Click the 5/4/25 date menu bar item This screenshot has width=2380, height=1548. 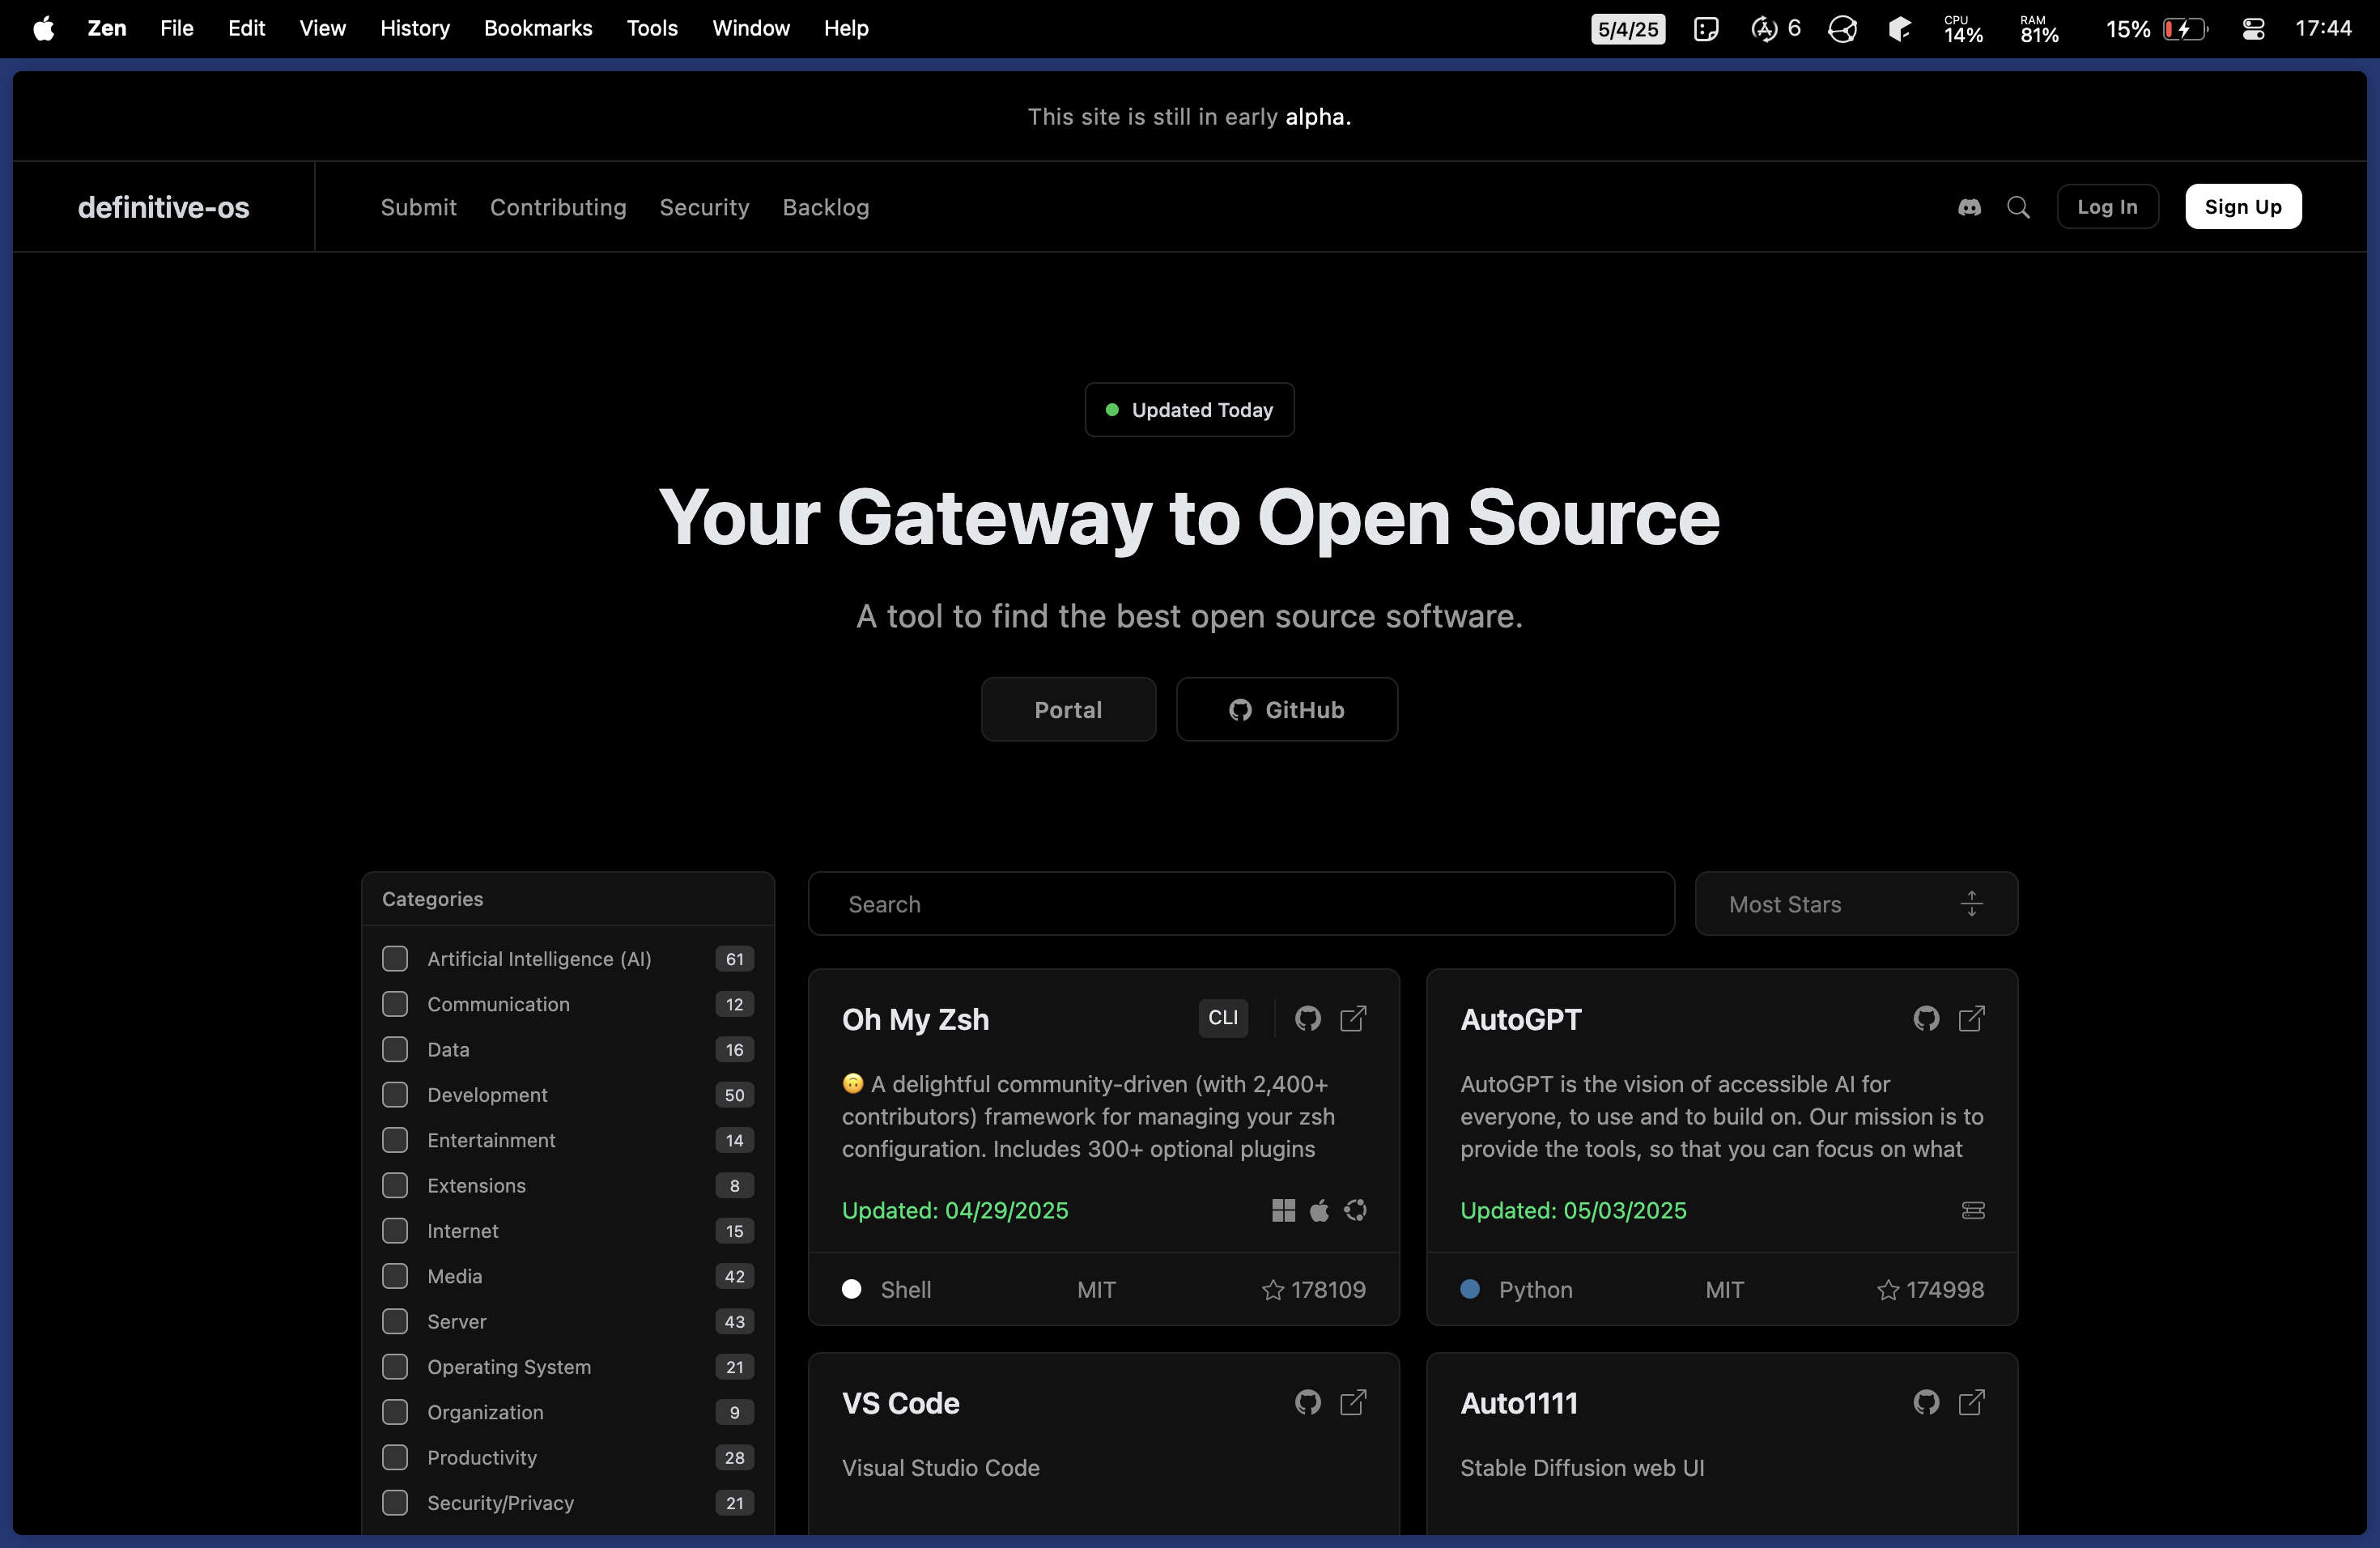1627,29
